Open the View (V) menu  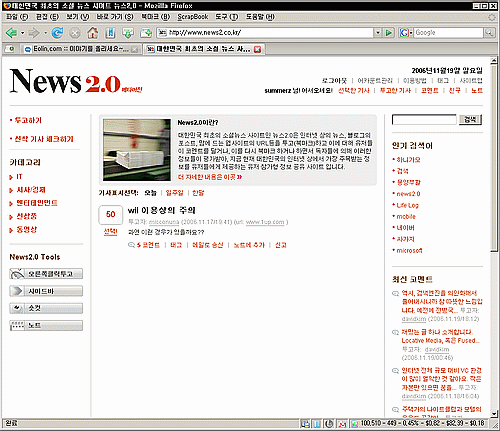tap(78, 17)
